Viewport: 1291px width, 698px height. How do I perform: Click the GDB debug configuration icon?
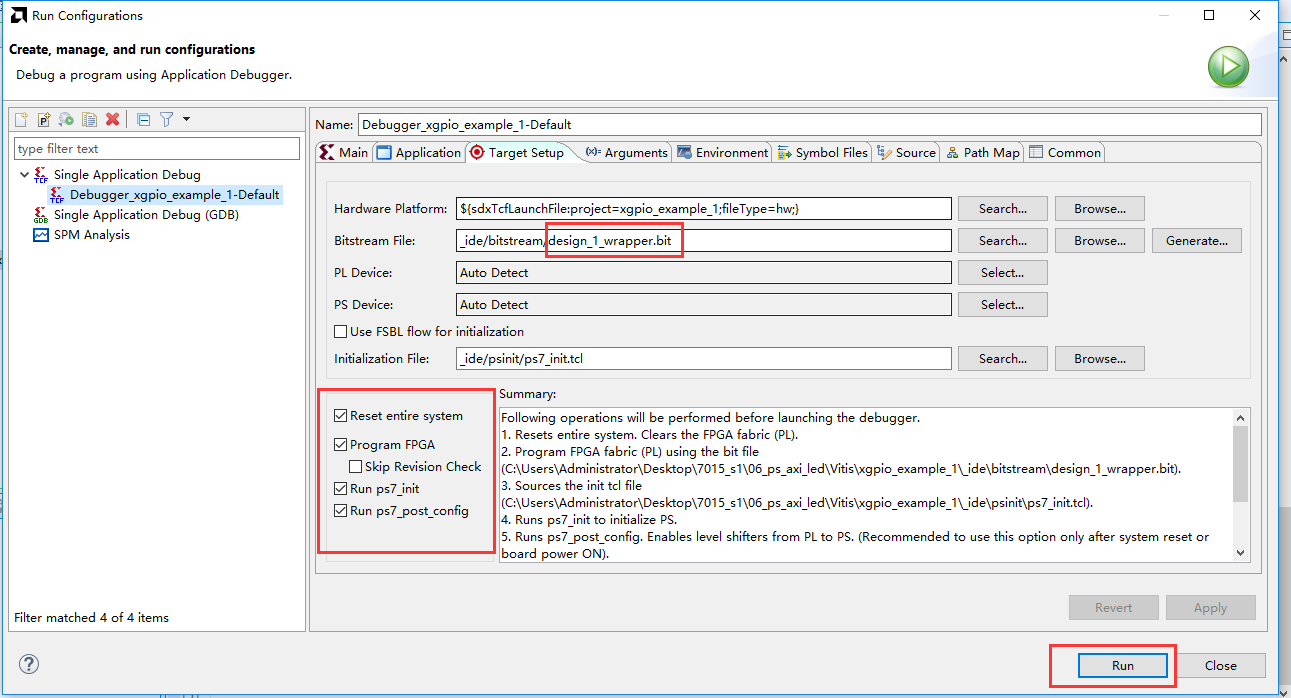41,215
